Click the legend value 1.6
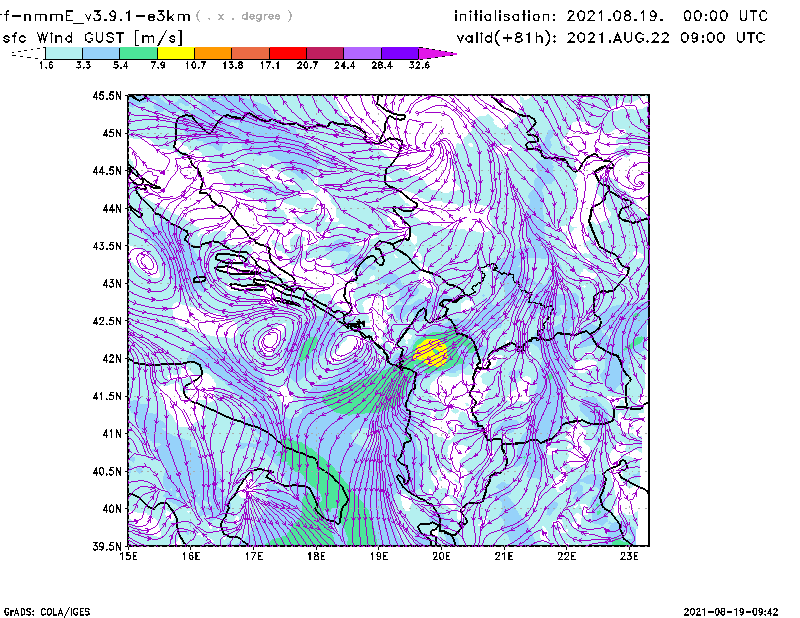This screenshot has width=800, height=618. coord(46,65)
